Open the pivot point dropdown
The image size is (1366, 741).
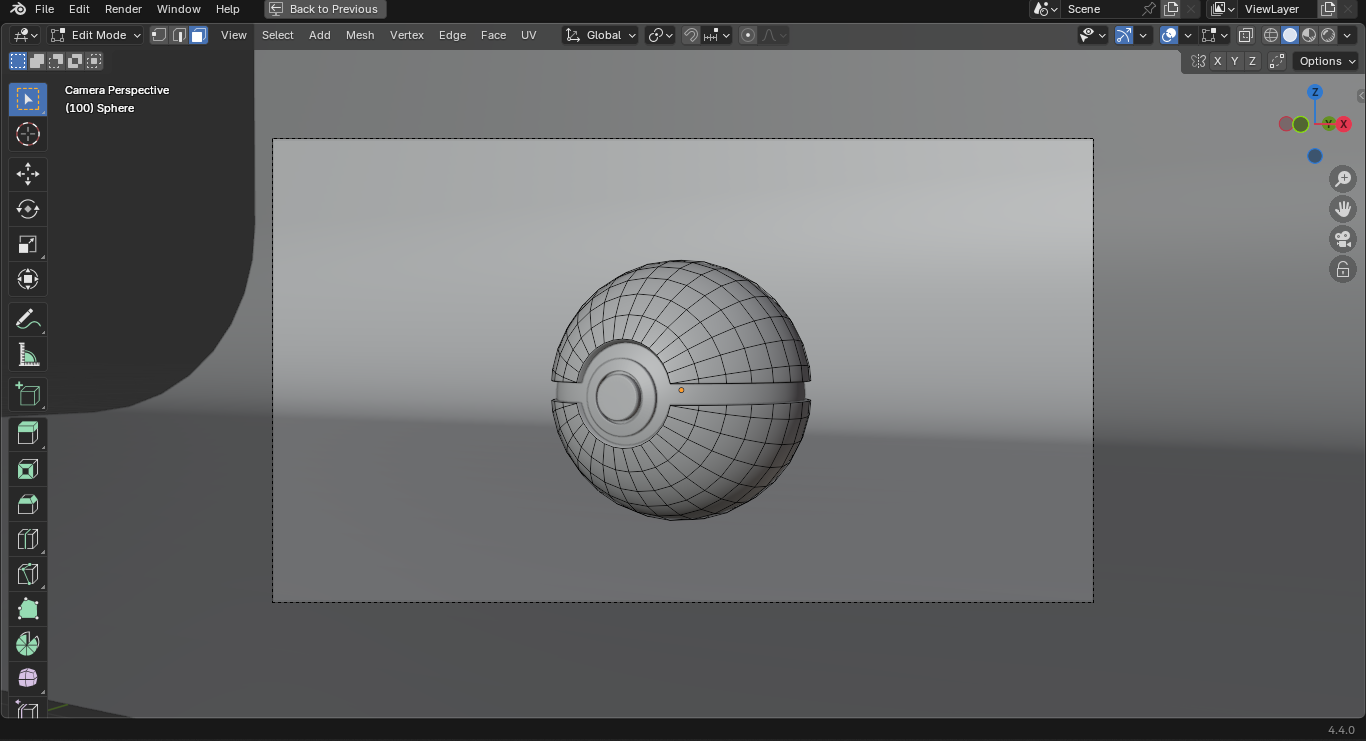pyautogui.click(x=660, y=35)
